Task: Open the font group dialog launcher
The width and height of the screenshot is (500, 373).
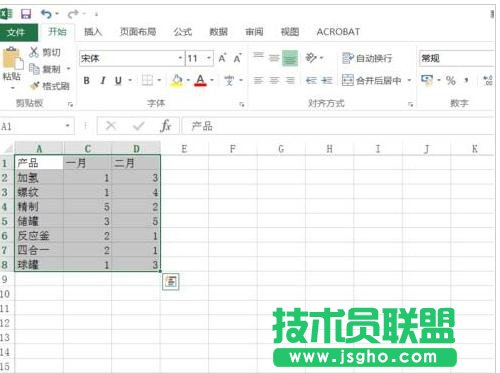Action: click(x=242, y=104)
